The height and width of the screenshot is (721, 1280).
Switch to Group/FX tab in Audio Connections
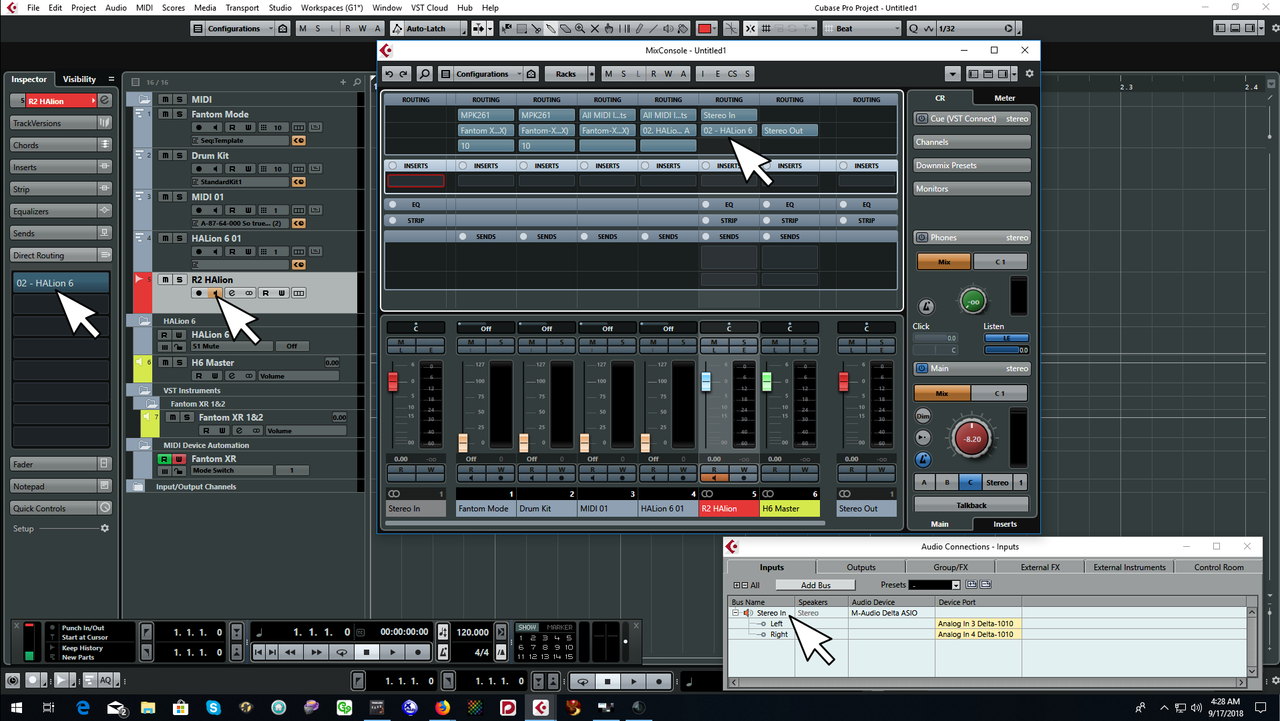coord(950,567)
